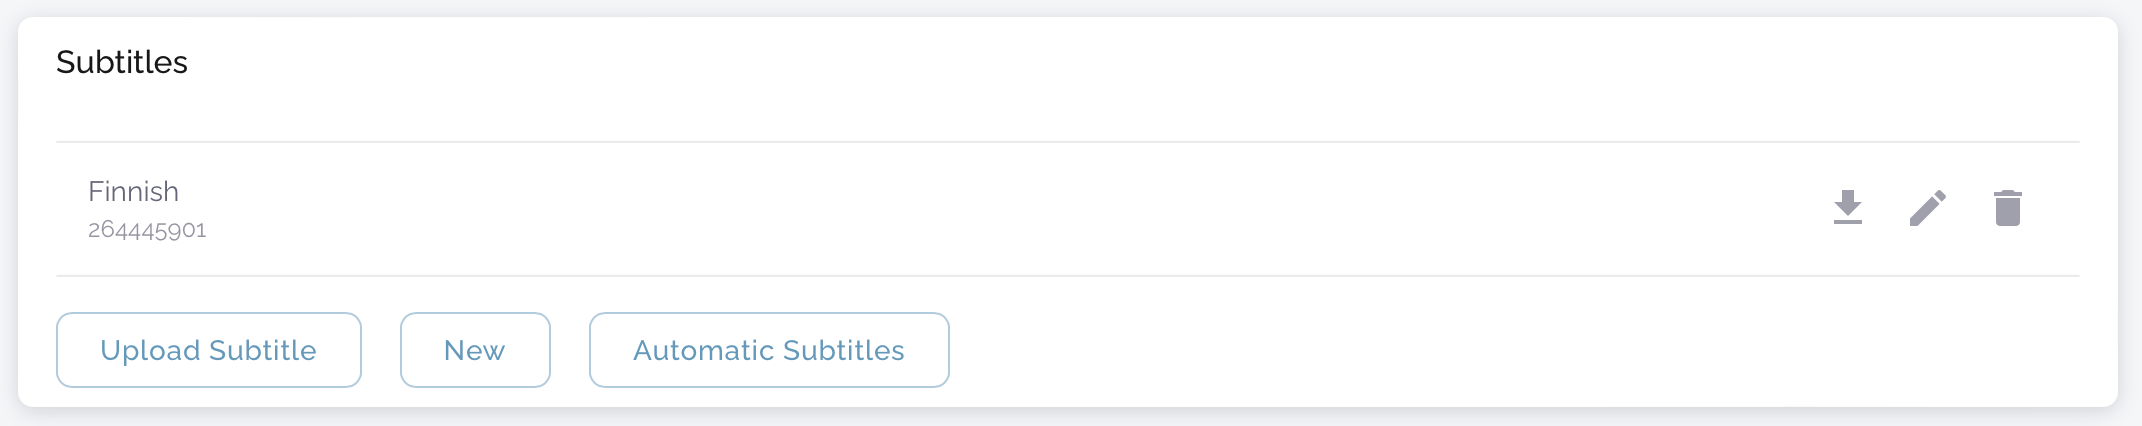Image resolution: width=2142 pixels, height=426 pixels.
Task: Remove subtitle 264445901 with the bin icon
Action: point(2007,208)
